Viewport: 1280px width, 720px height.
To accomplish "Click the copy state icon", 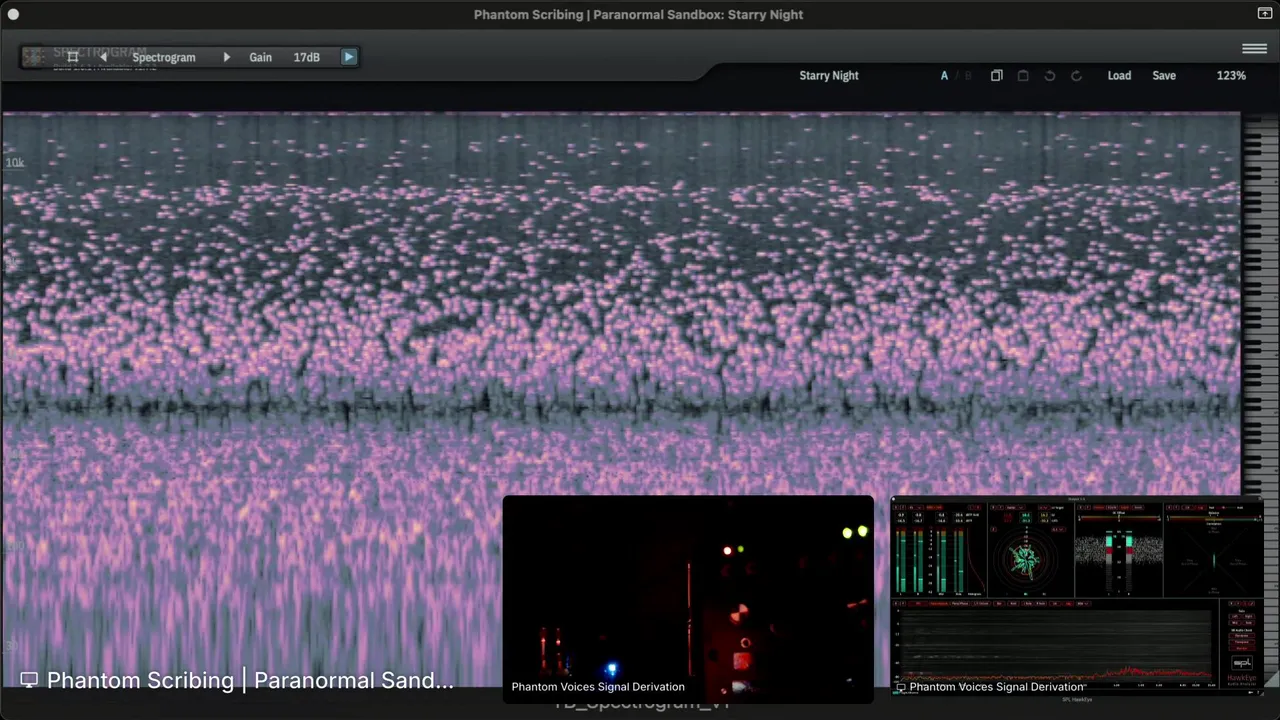I will click(x=997, y=75).
